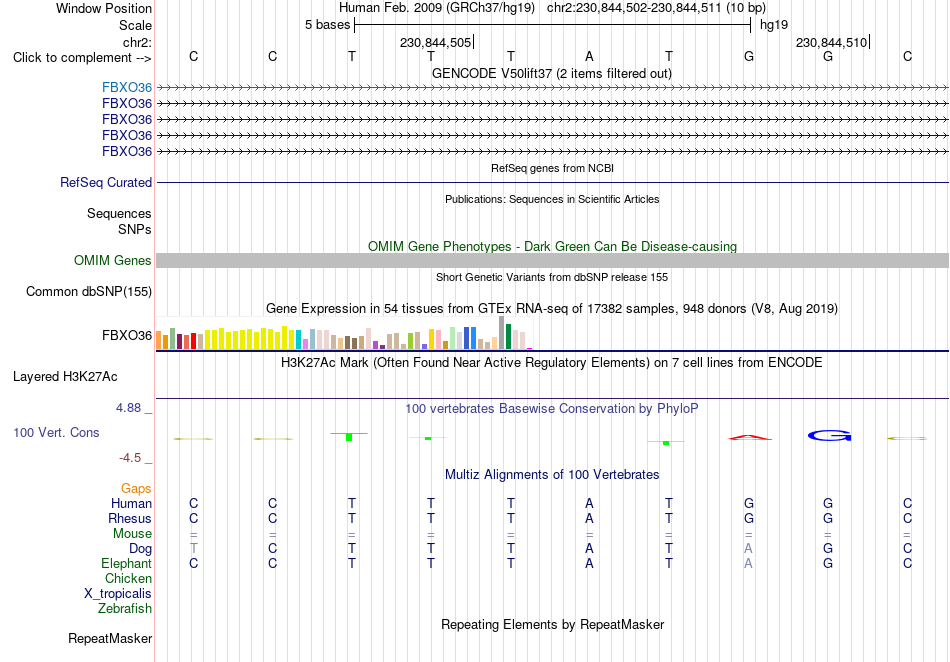Open the OMIM Gene Phenotypes title

pyautogui.click(x=552, y=247)
